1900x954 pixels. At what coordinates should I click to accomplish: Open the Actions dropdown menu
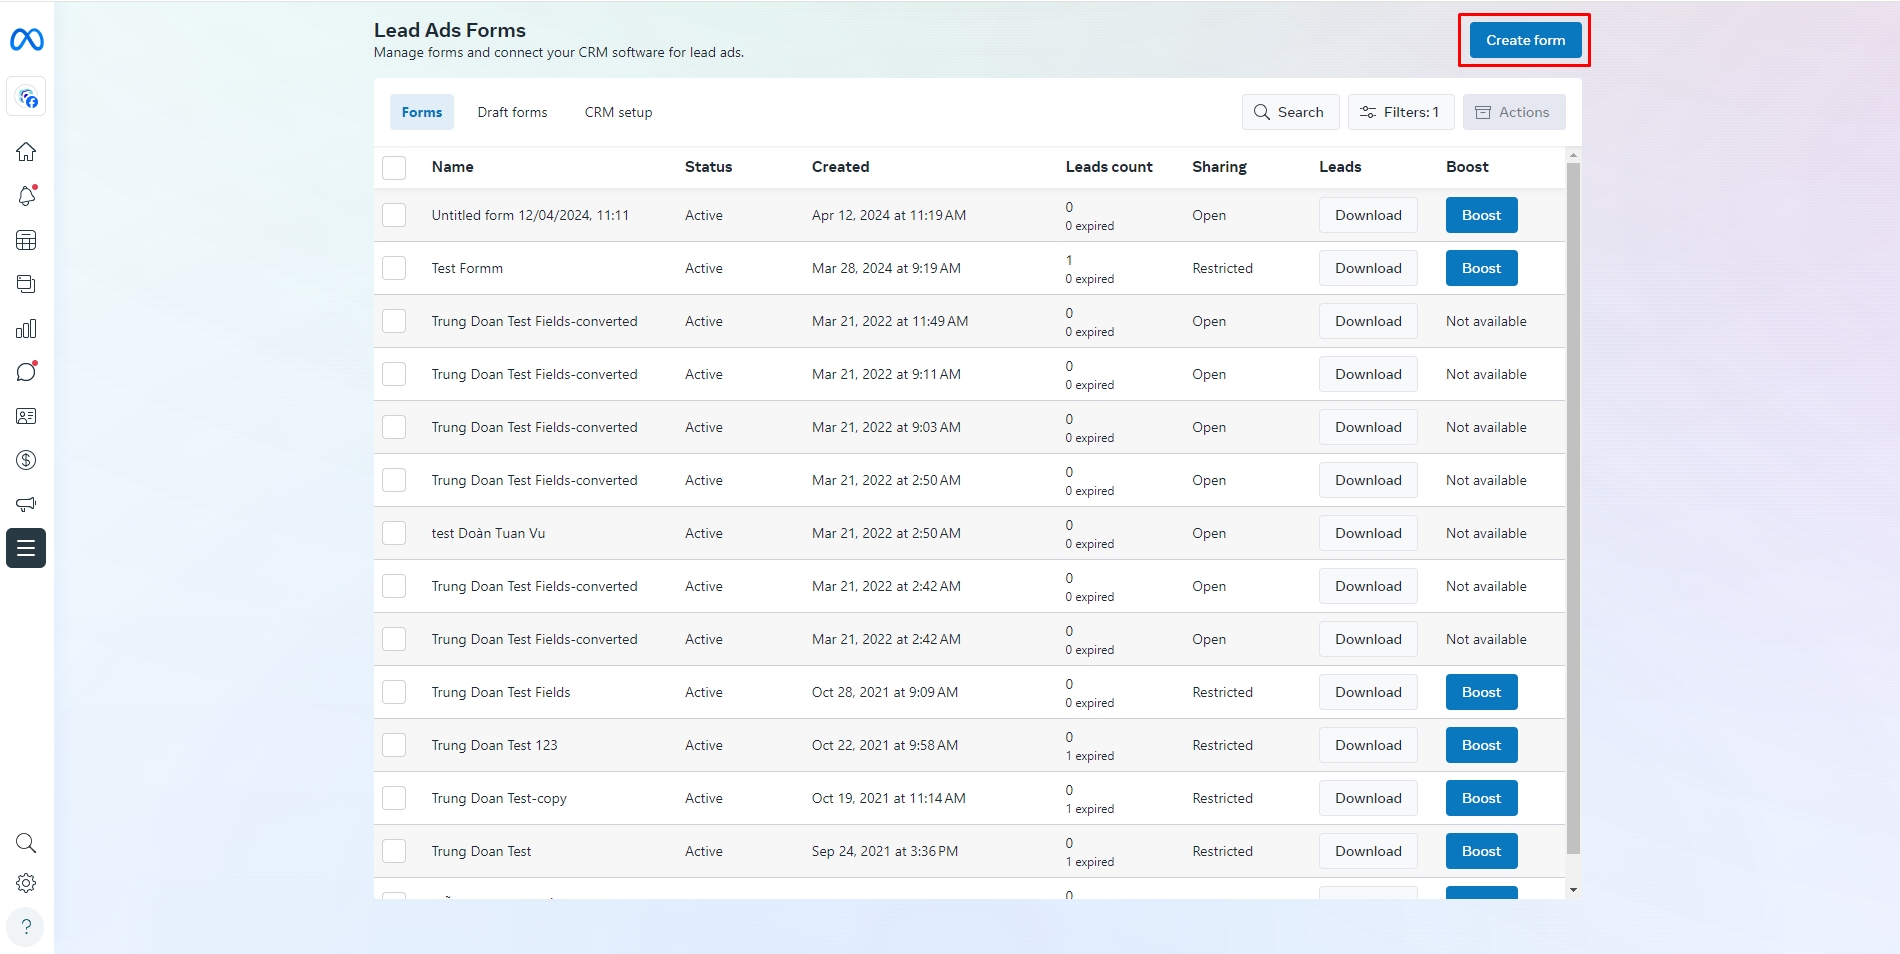[x=1513, y=112]
